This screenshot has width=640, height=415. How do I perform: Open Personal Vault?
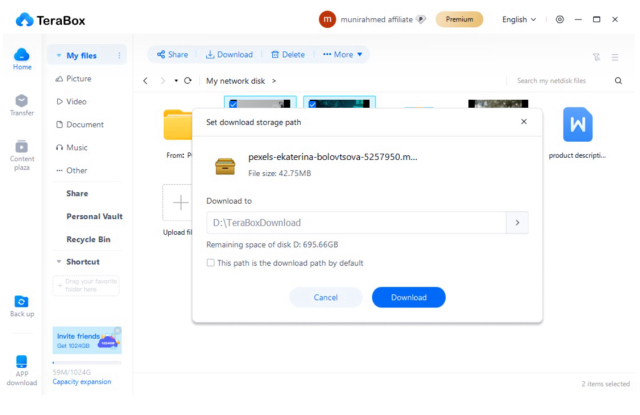[x=94, y=216]
